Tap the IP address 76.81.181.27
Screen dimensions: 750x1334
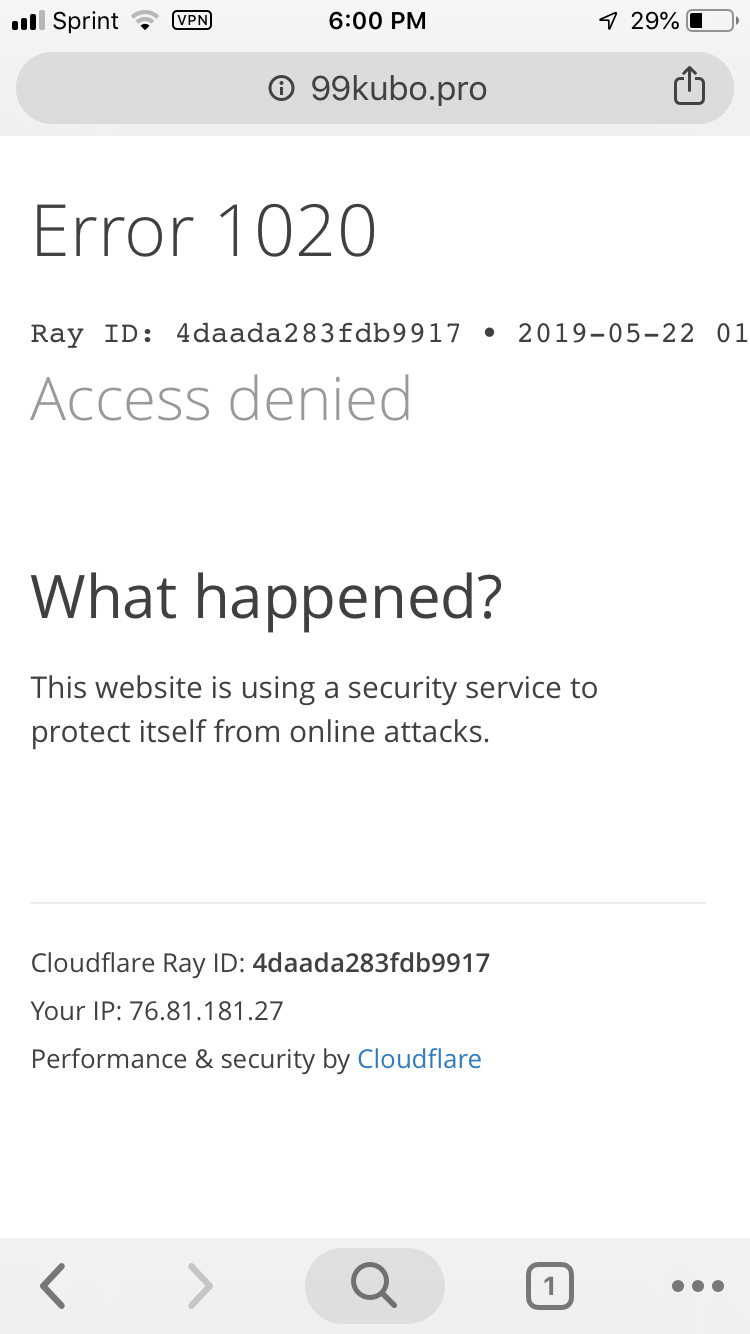(x=206, y=1011)
